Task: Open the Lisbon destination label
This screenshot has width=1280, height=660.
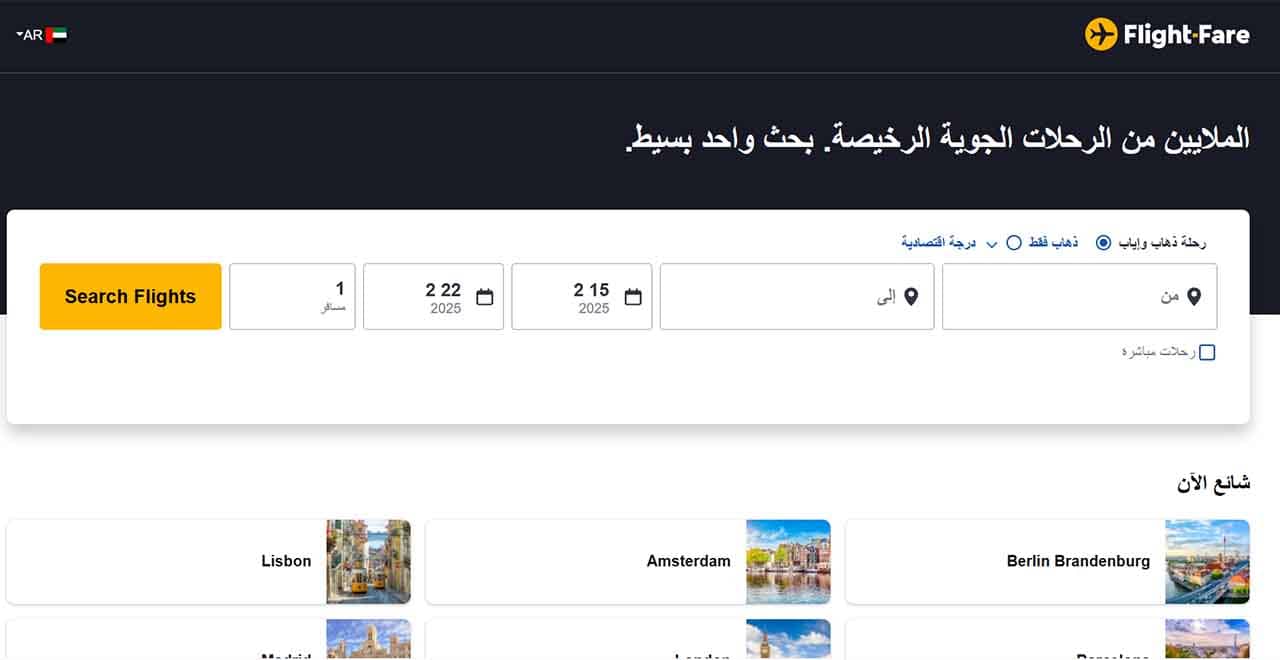Action: tap(286, 561)
